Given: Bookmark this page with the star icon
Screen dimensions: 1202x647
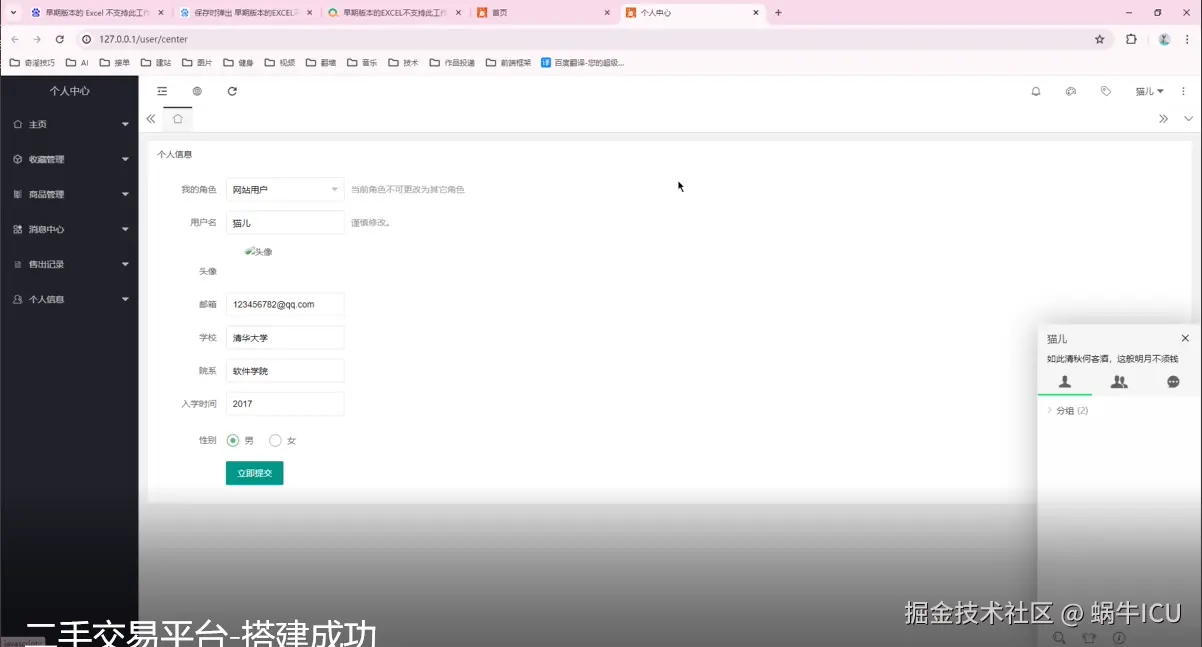Looking at the screenshot, I should [1100, 39].
